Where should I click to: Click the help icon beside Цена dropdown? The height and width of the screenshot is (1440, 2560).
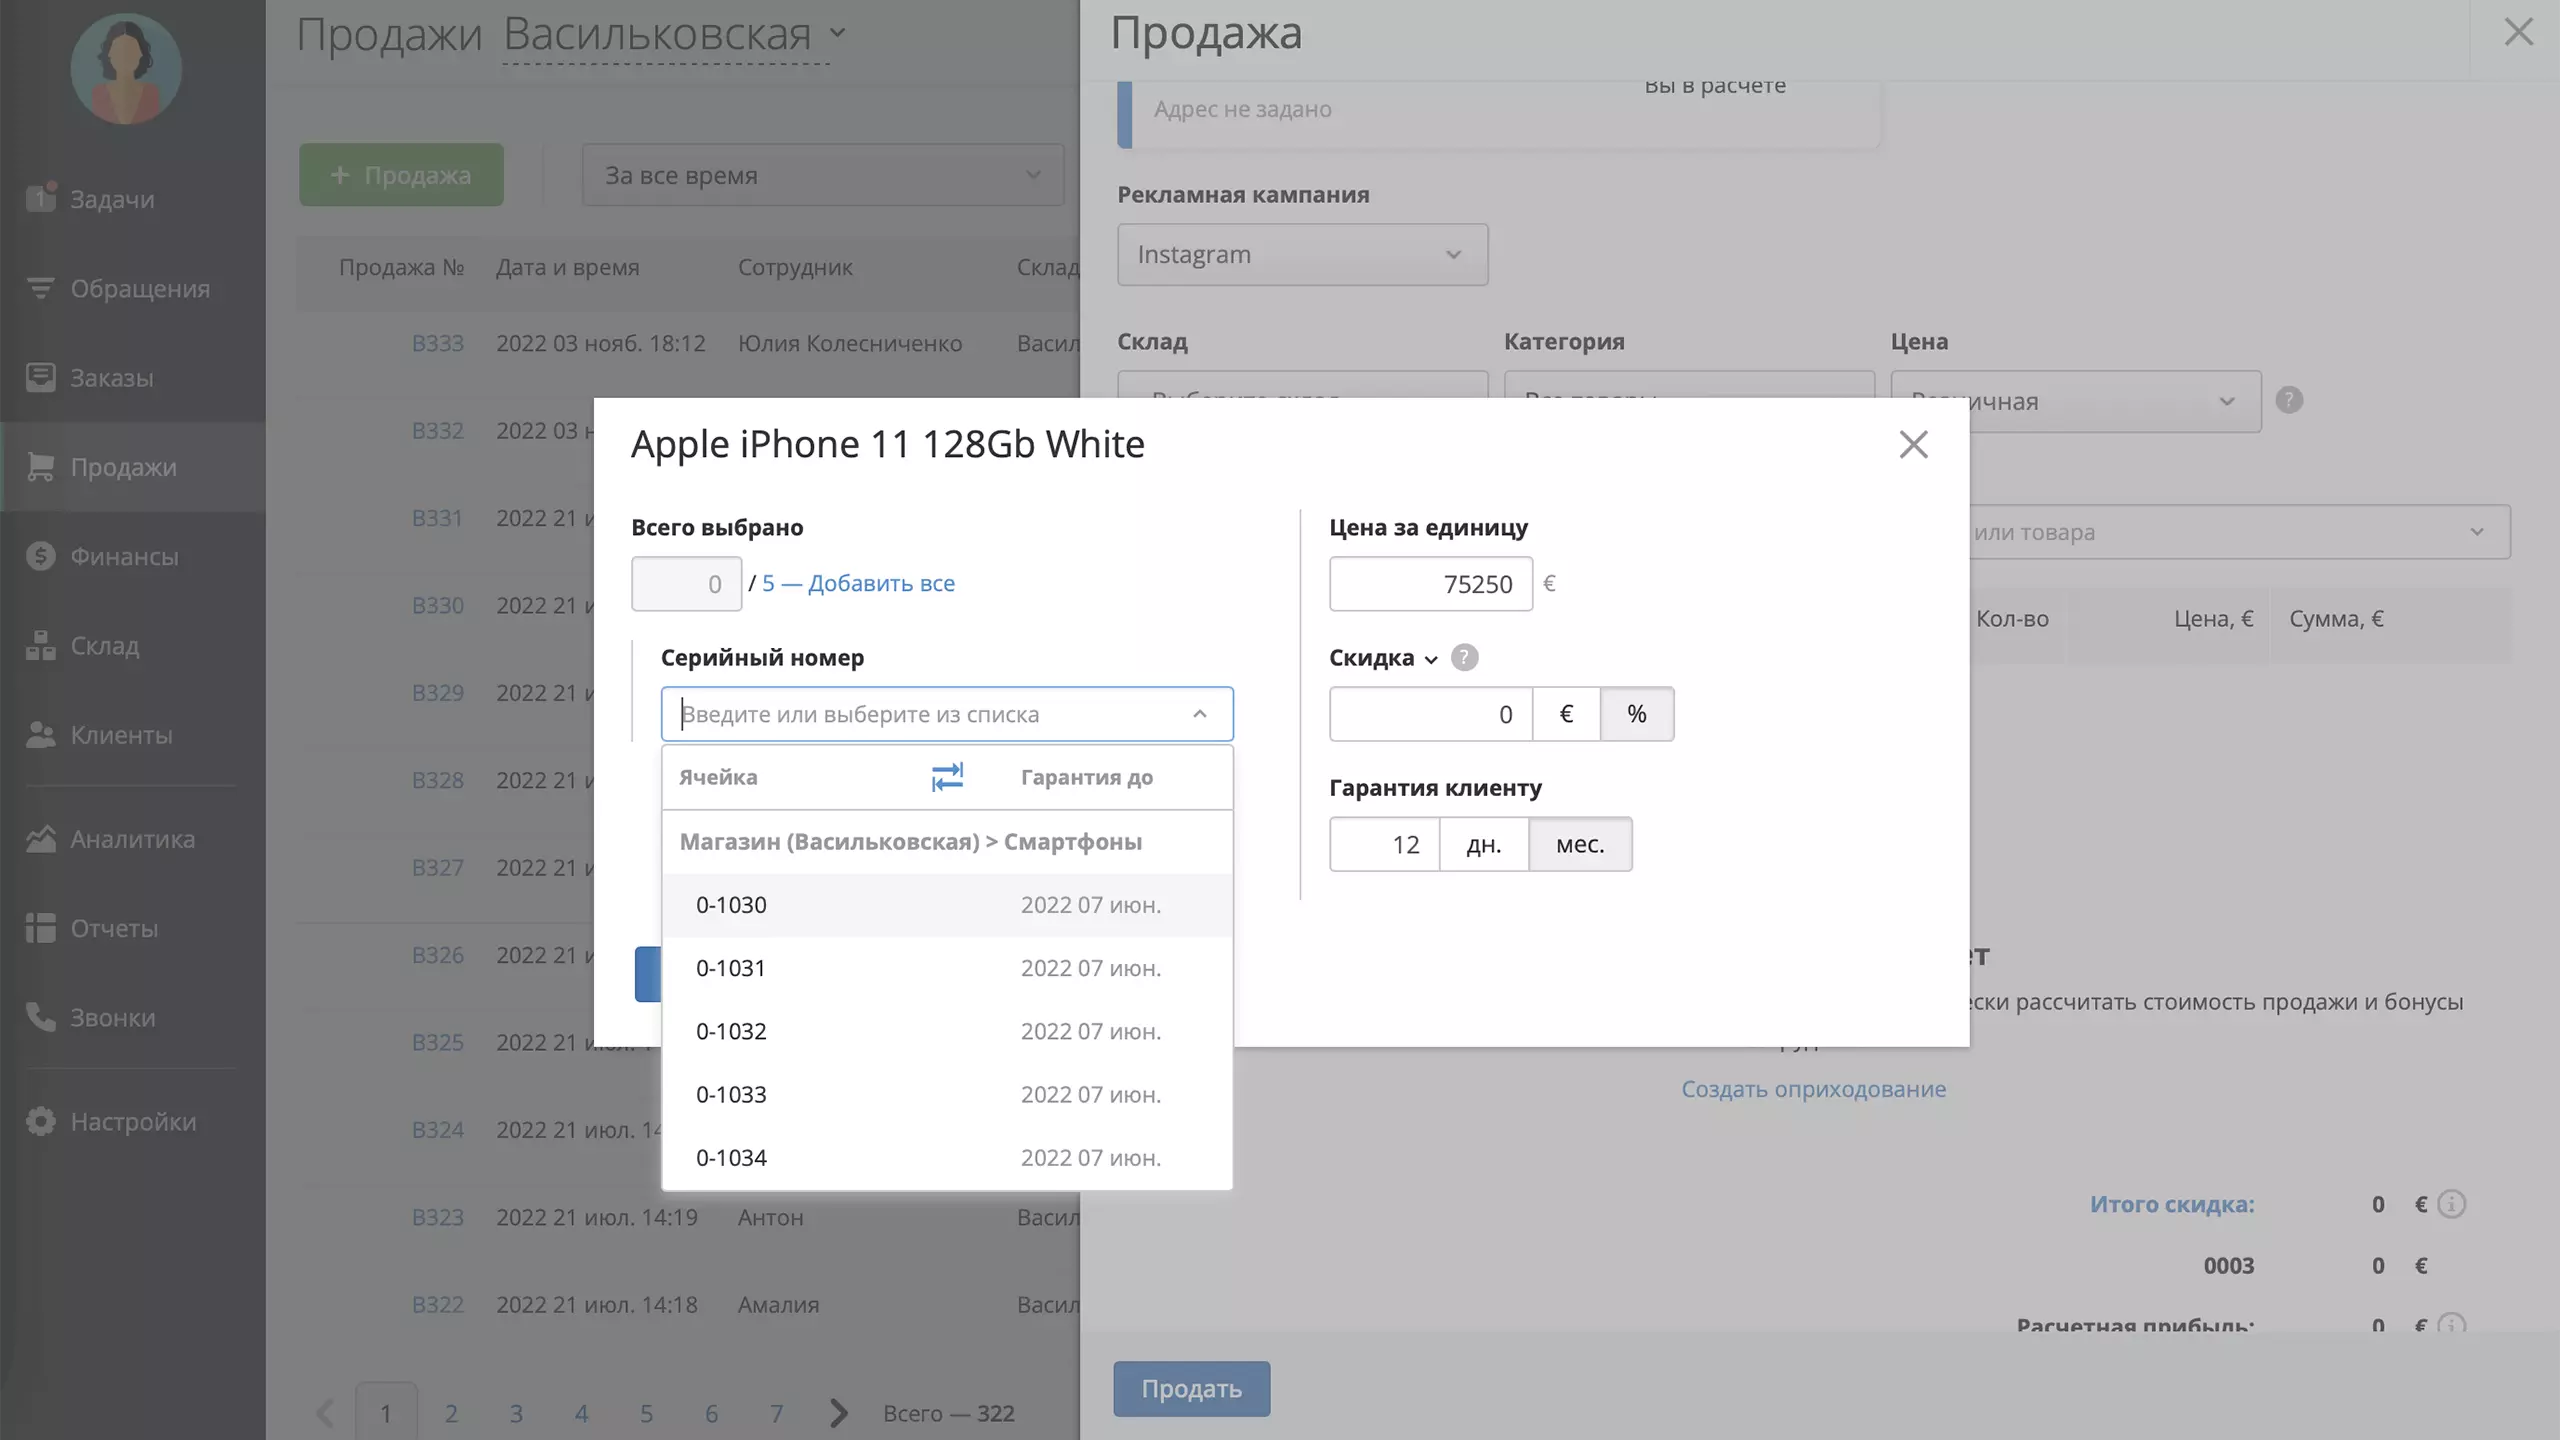[2289, 400]
